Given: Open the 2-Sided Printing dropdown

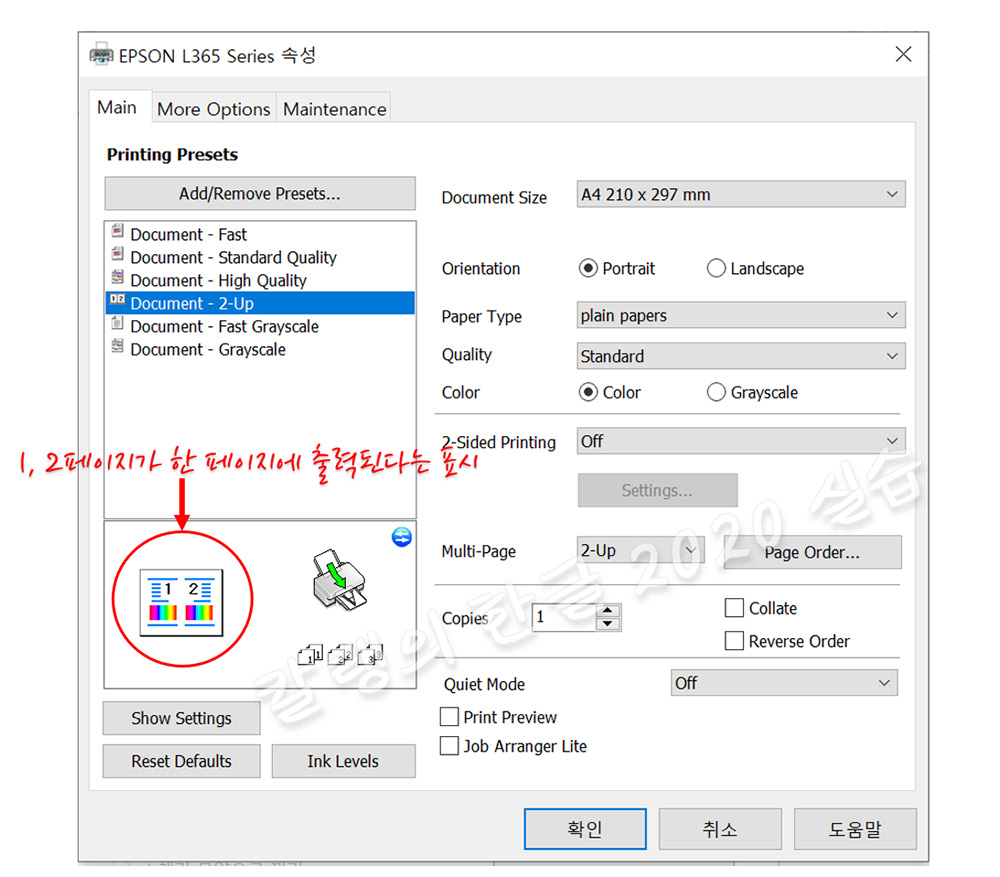Looking at the screenshot, I should [x=740, y=441].
